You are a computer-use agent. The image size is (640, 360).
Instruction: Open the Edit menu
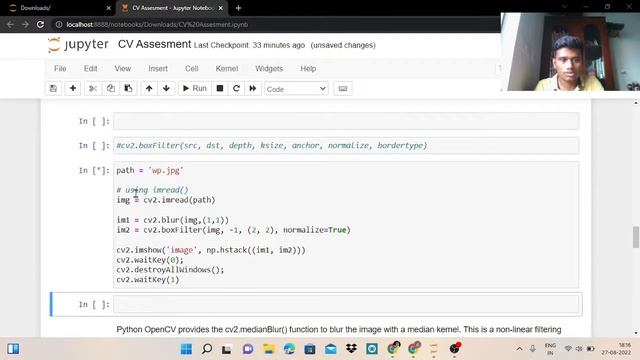[x=90, y=69]
